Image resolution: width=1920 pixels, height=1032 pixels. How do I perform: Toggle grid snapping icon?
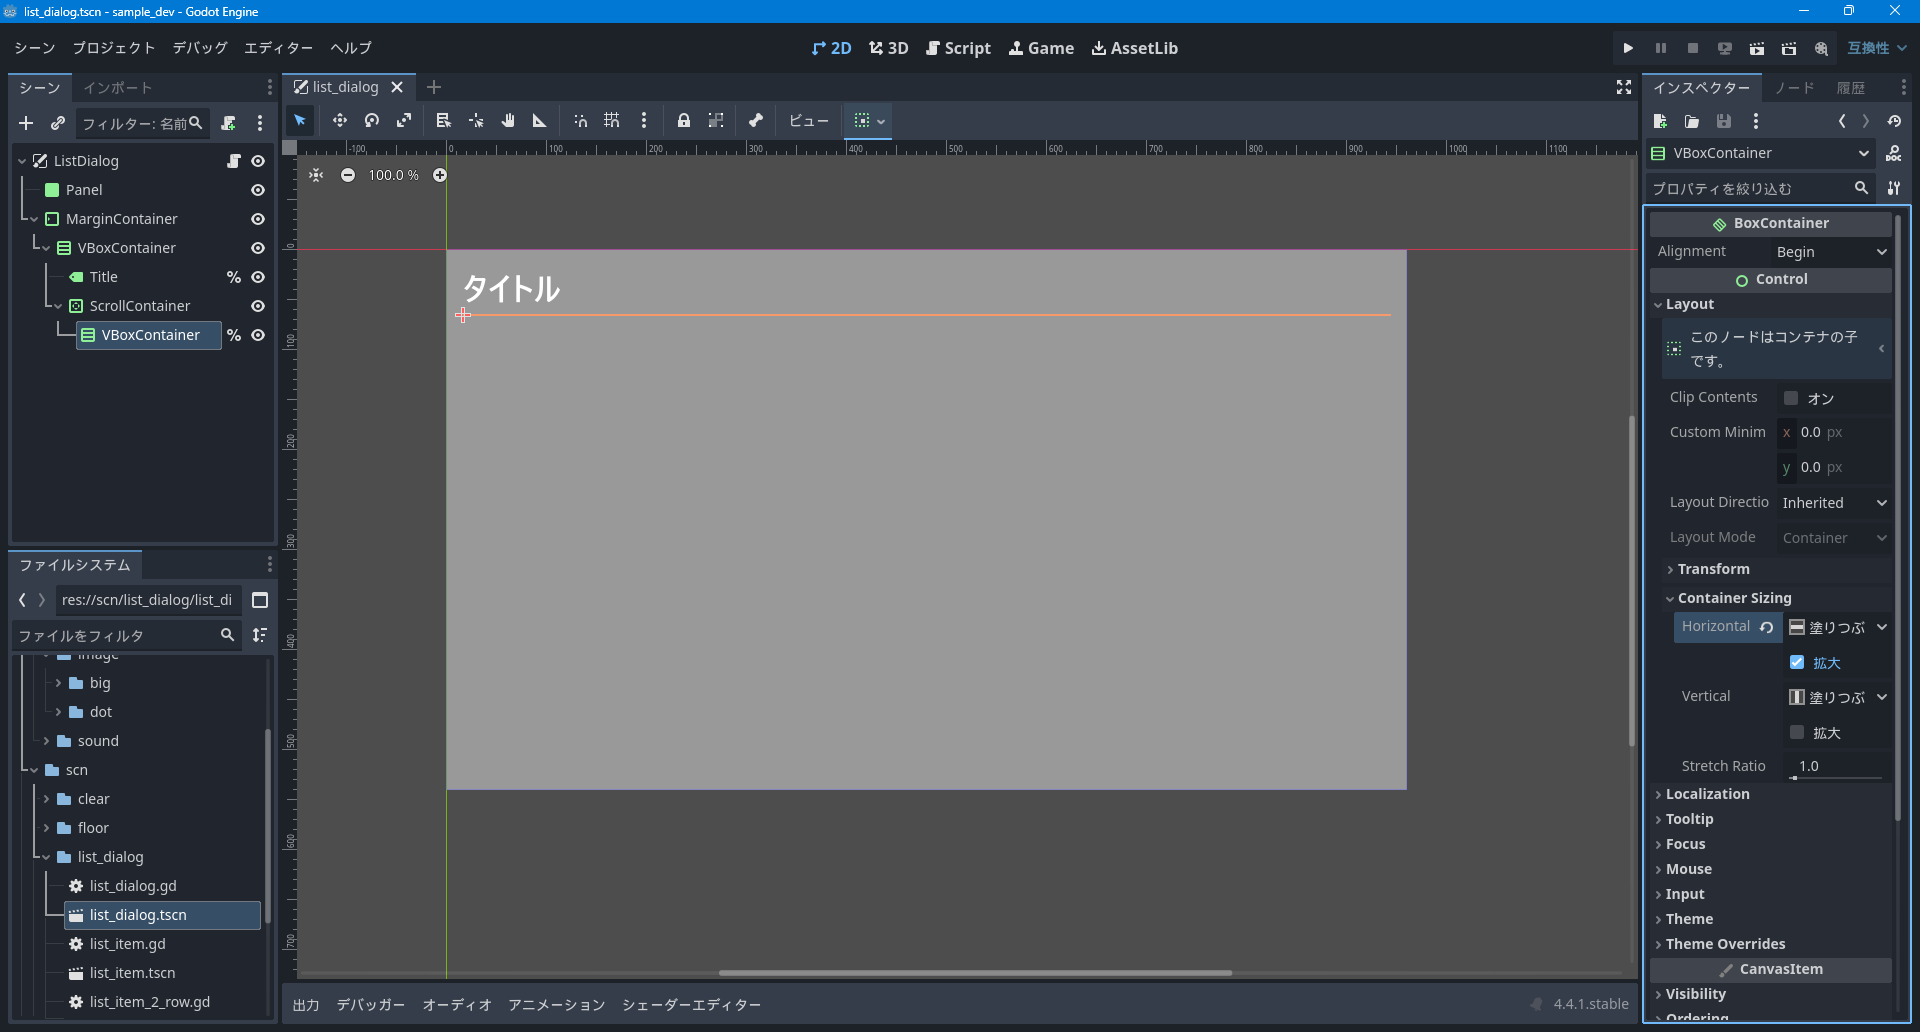[x=612, y=121]
